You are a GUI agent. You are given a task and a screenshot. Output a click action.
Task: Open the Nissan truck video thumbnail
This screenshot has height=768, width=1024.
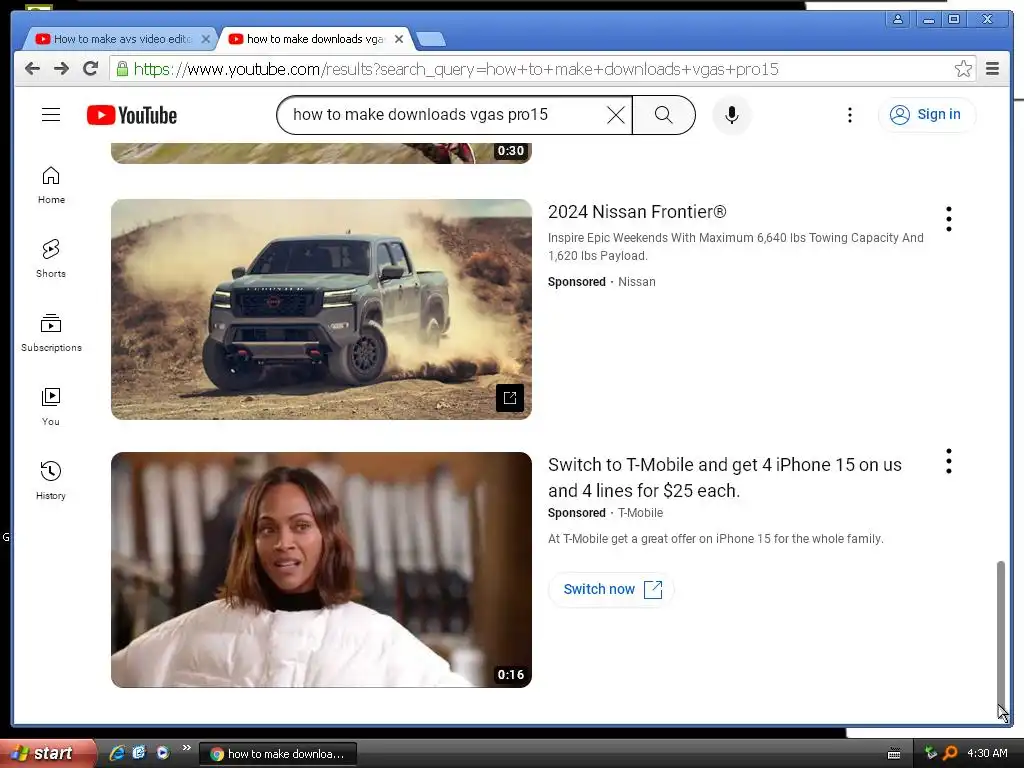tap(321, 309)
